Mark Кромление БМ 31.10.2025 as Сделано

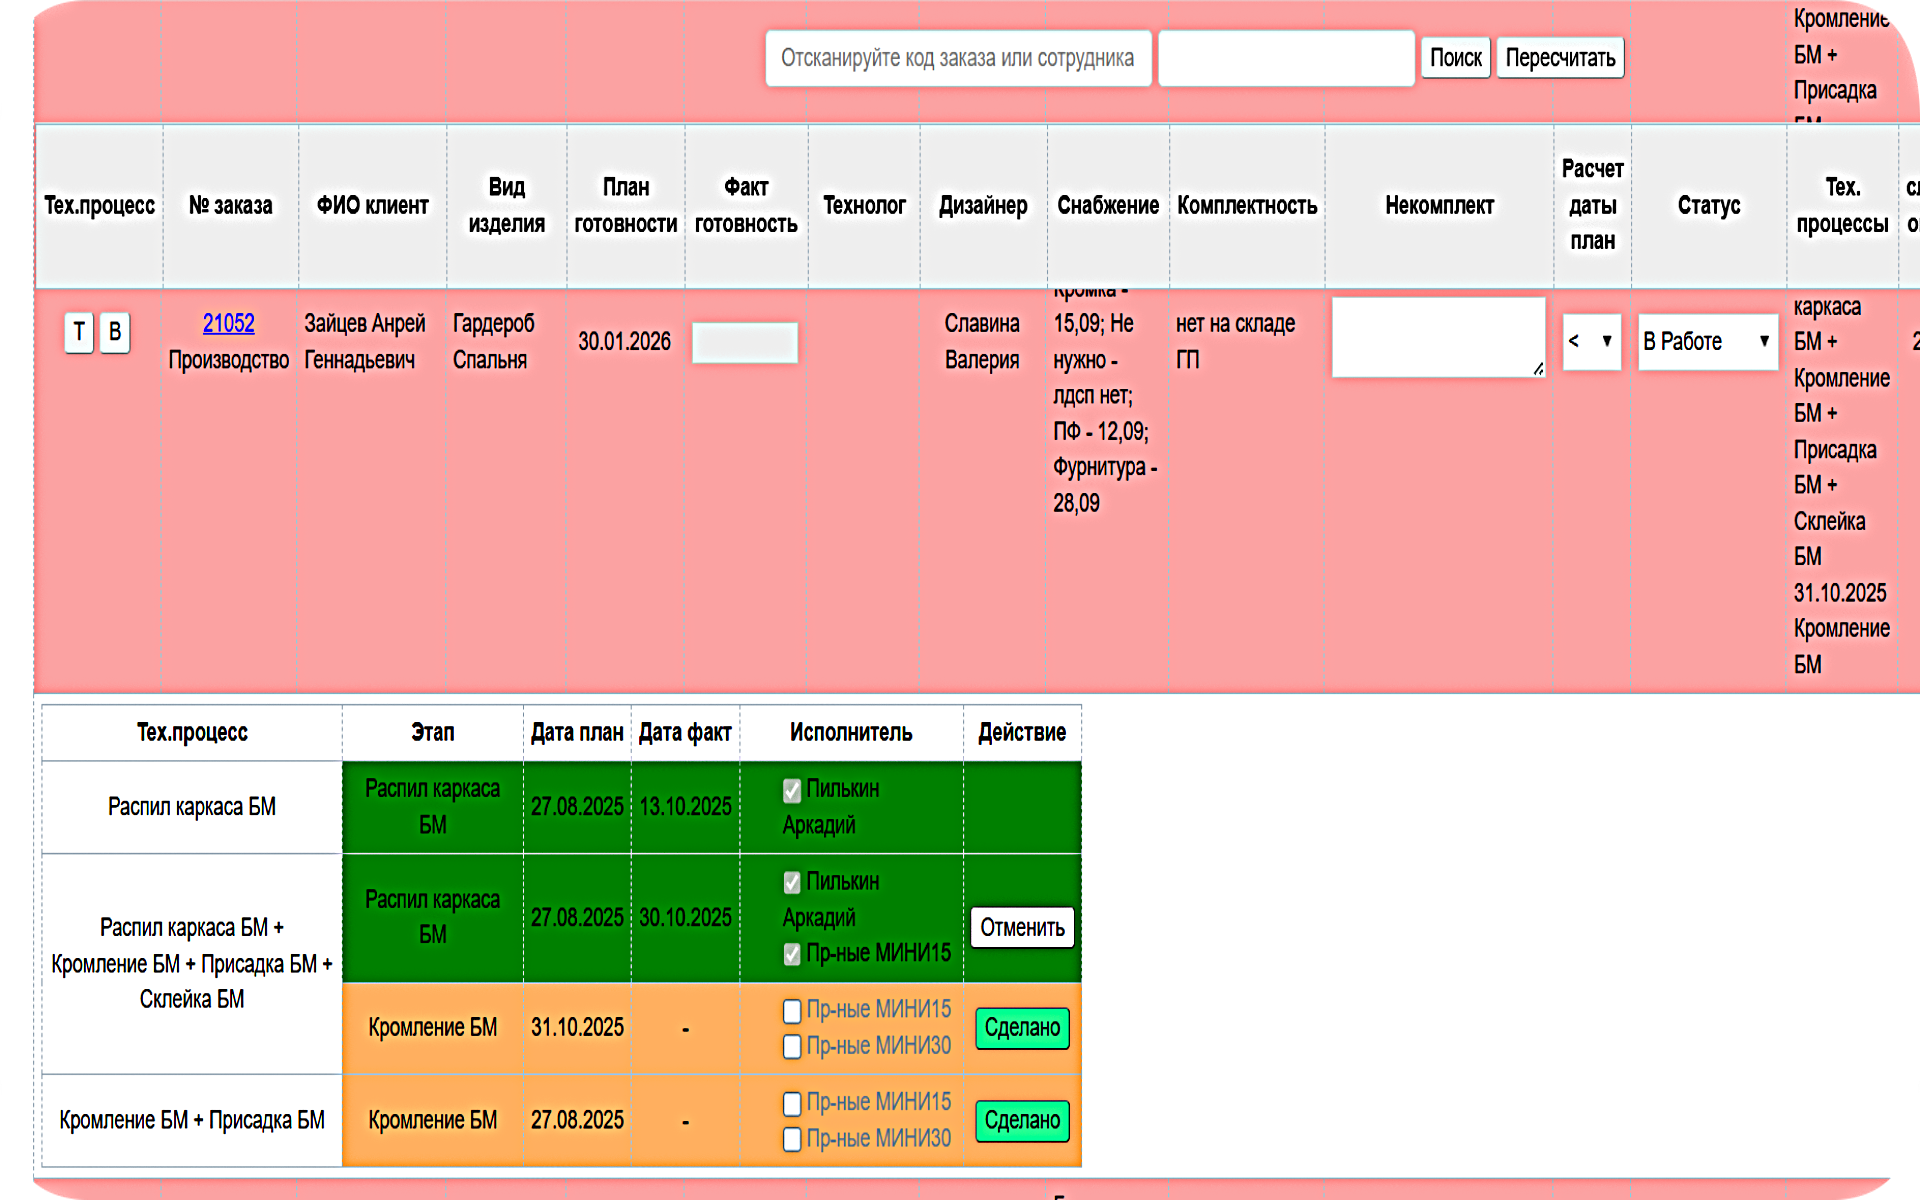[1022, 1028]
